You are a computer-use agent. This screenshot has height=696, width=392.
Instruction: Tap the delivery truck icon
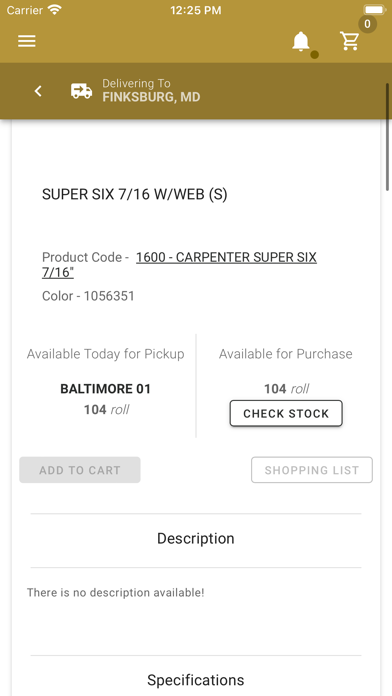coord(82,91)
